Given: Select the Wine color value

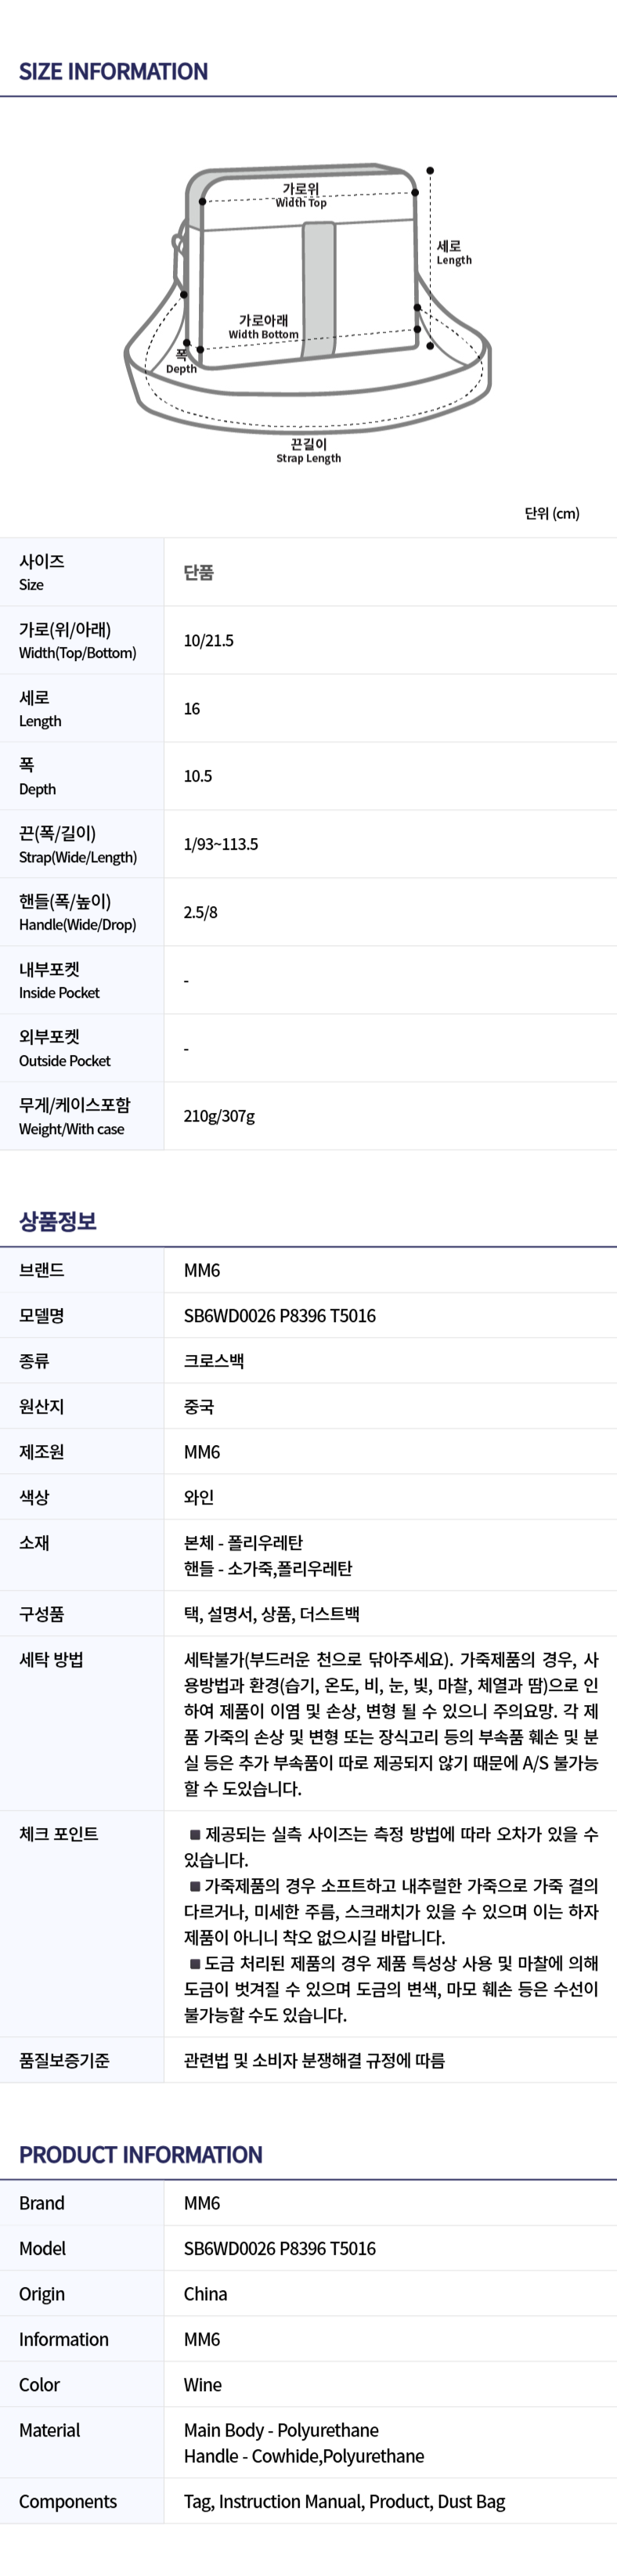Looking at the screenshot, I should 203,2385.
